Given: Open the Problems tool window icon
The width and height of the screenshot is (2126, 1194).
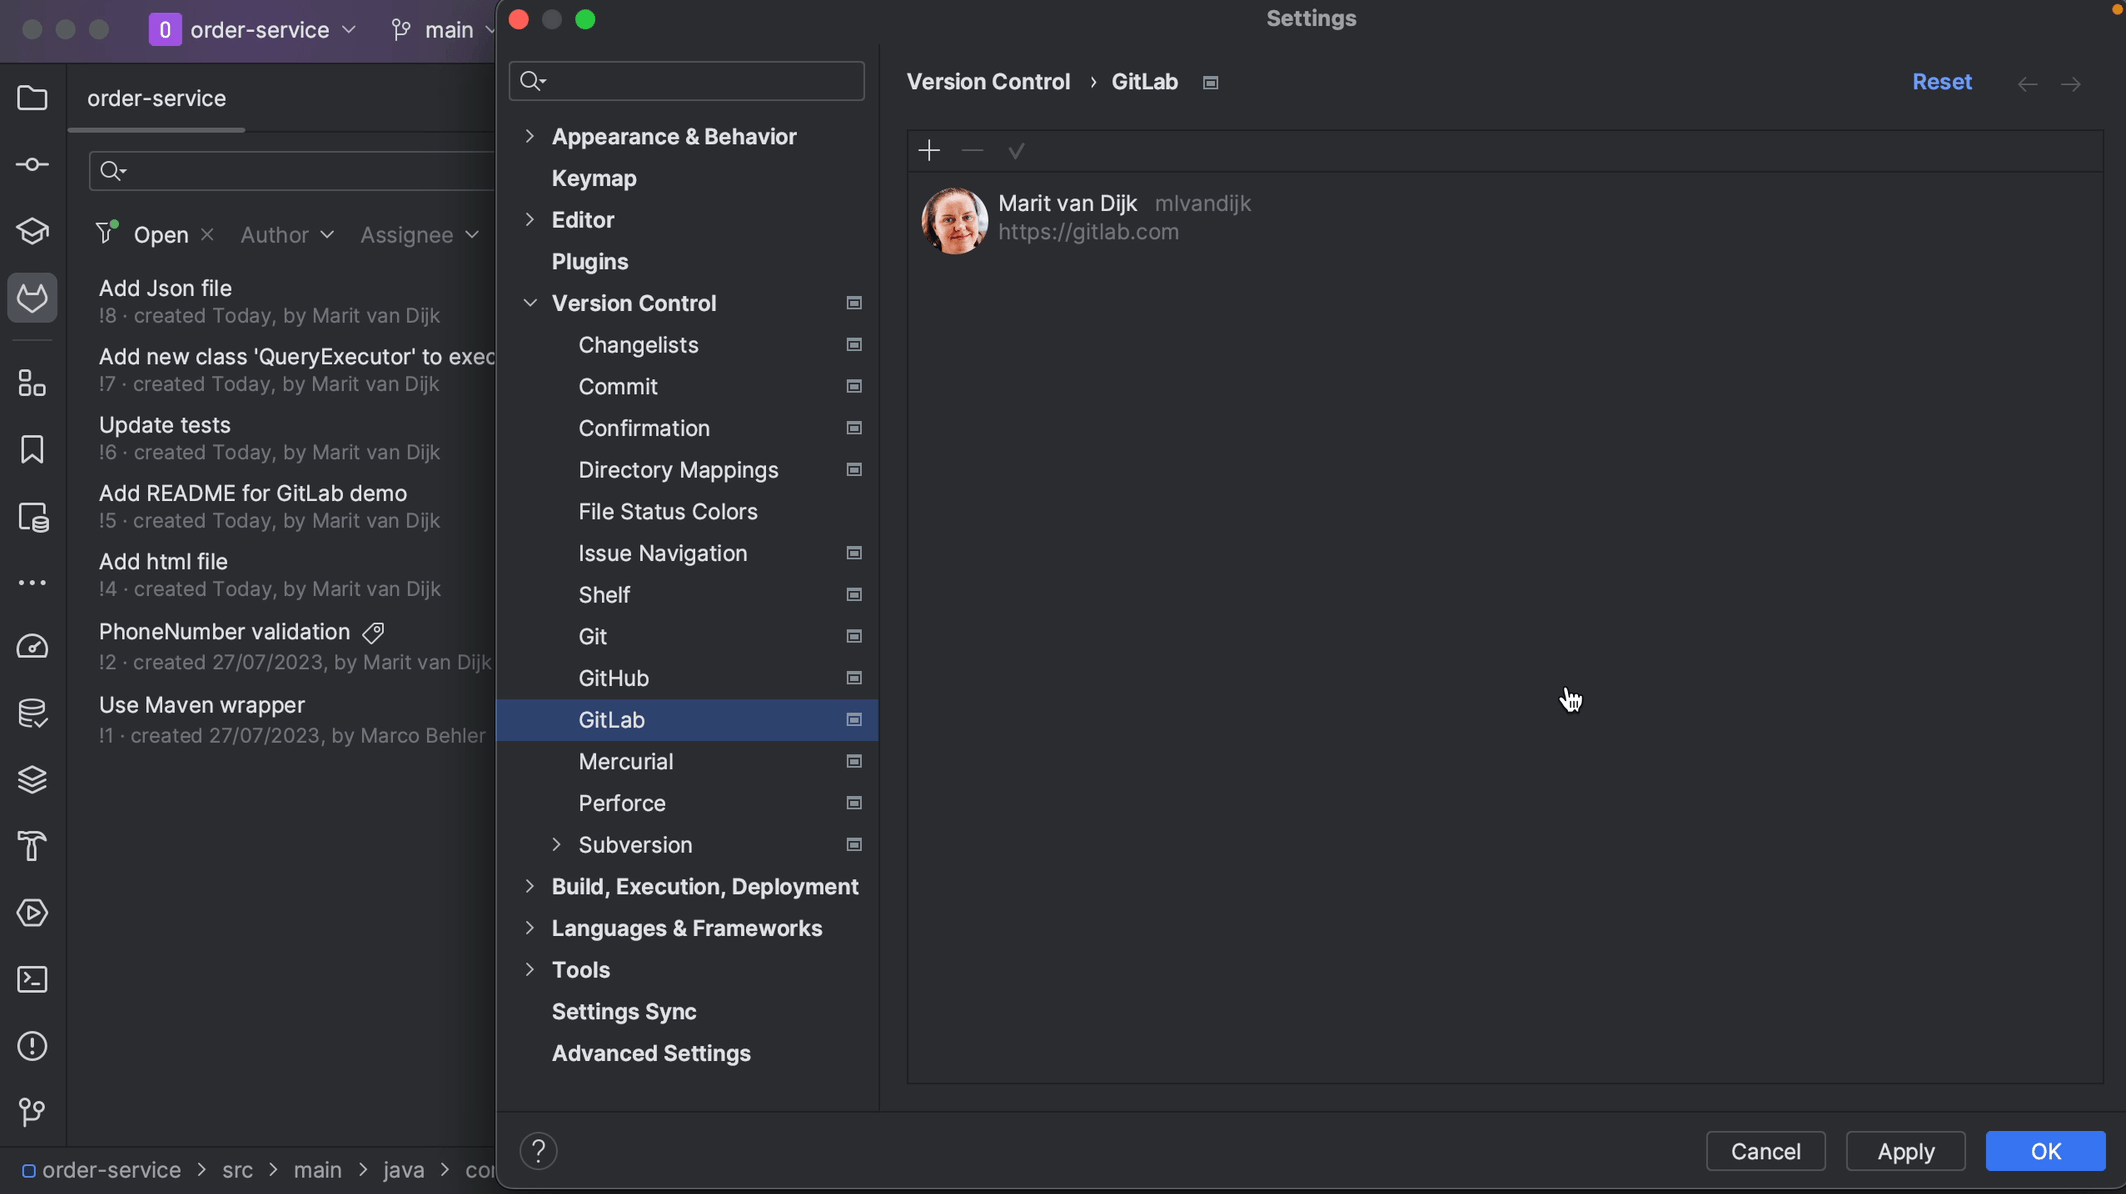Looking at the screenshot, I should click(32, 1046).
